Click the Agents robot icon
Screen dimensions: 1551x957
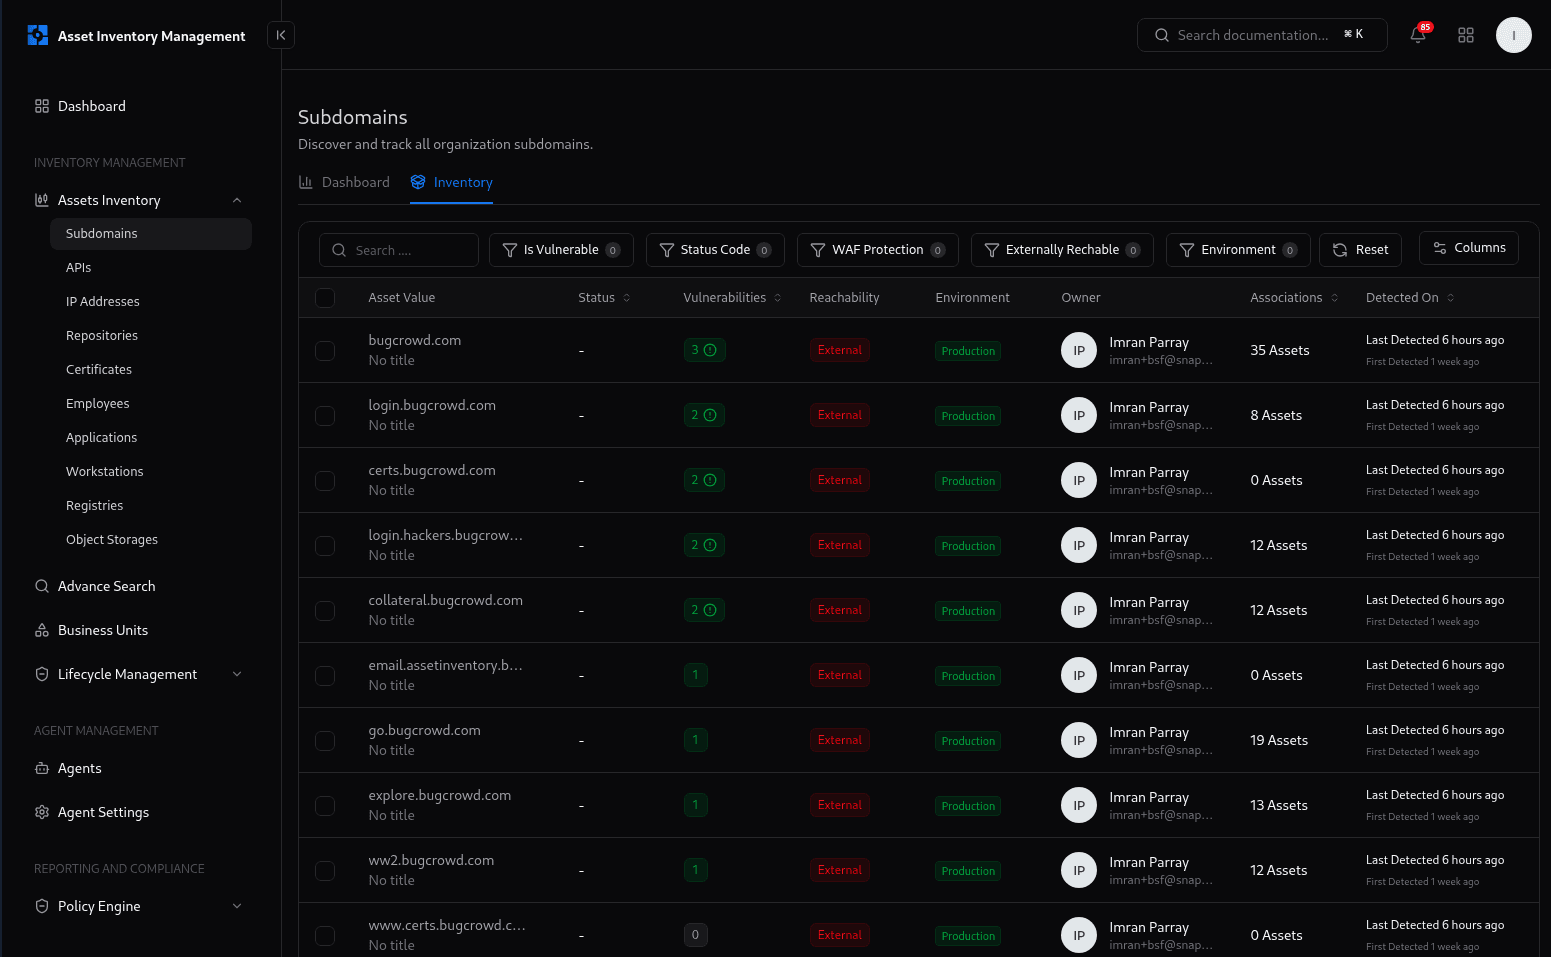tap(42, 768)
